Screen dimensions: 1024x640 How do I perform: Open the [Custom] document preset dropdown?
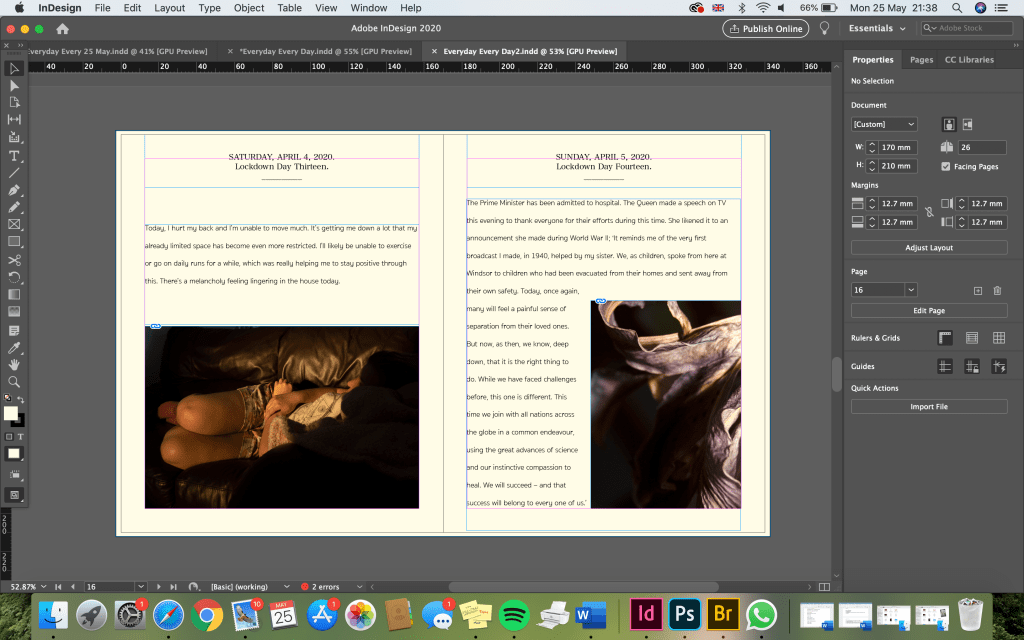click(883, 124)
